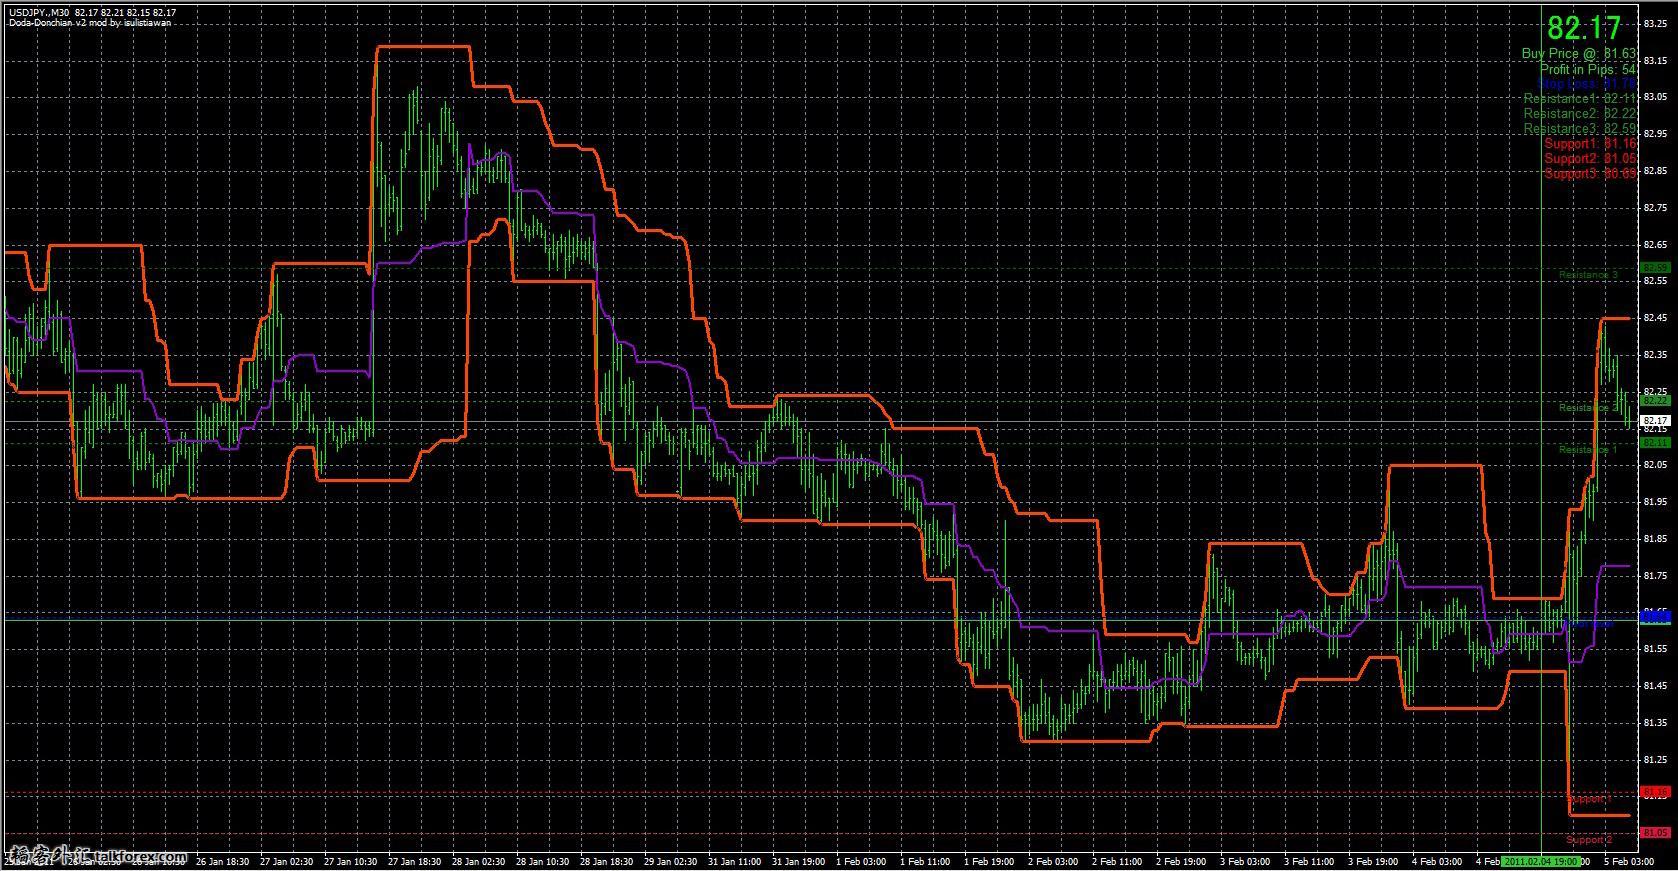Click the 83.15 price scale value
1678x871 pixels.
pos(1656,61)
